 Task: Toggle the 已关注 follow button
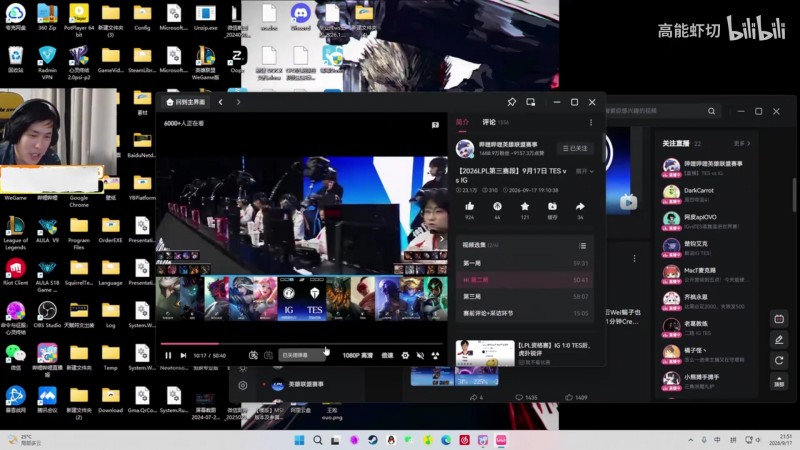575,148
